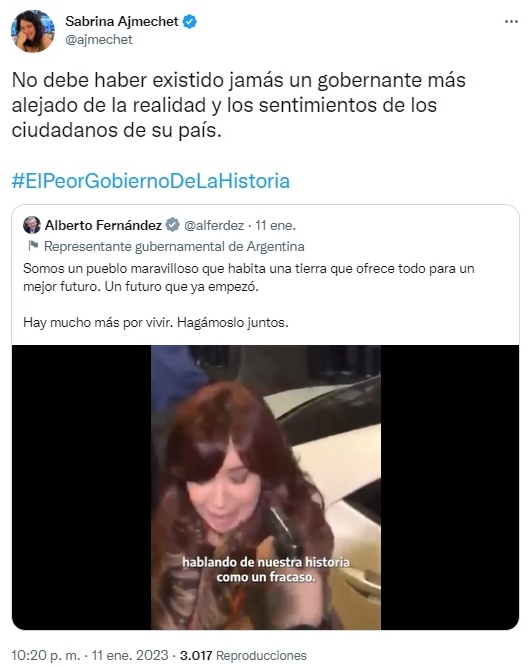Viewport: 531px width, 669px height.
Task: Click Alberto Fernández's small avatar
Action: pos(32,225)
